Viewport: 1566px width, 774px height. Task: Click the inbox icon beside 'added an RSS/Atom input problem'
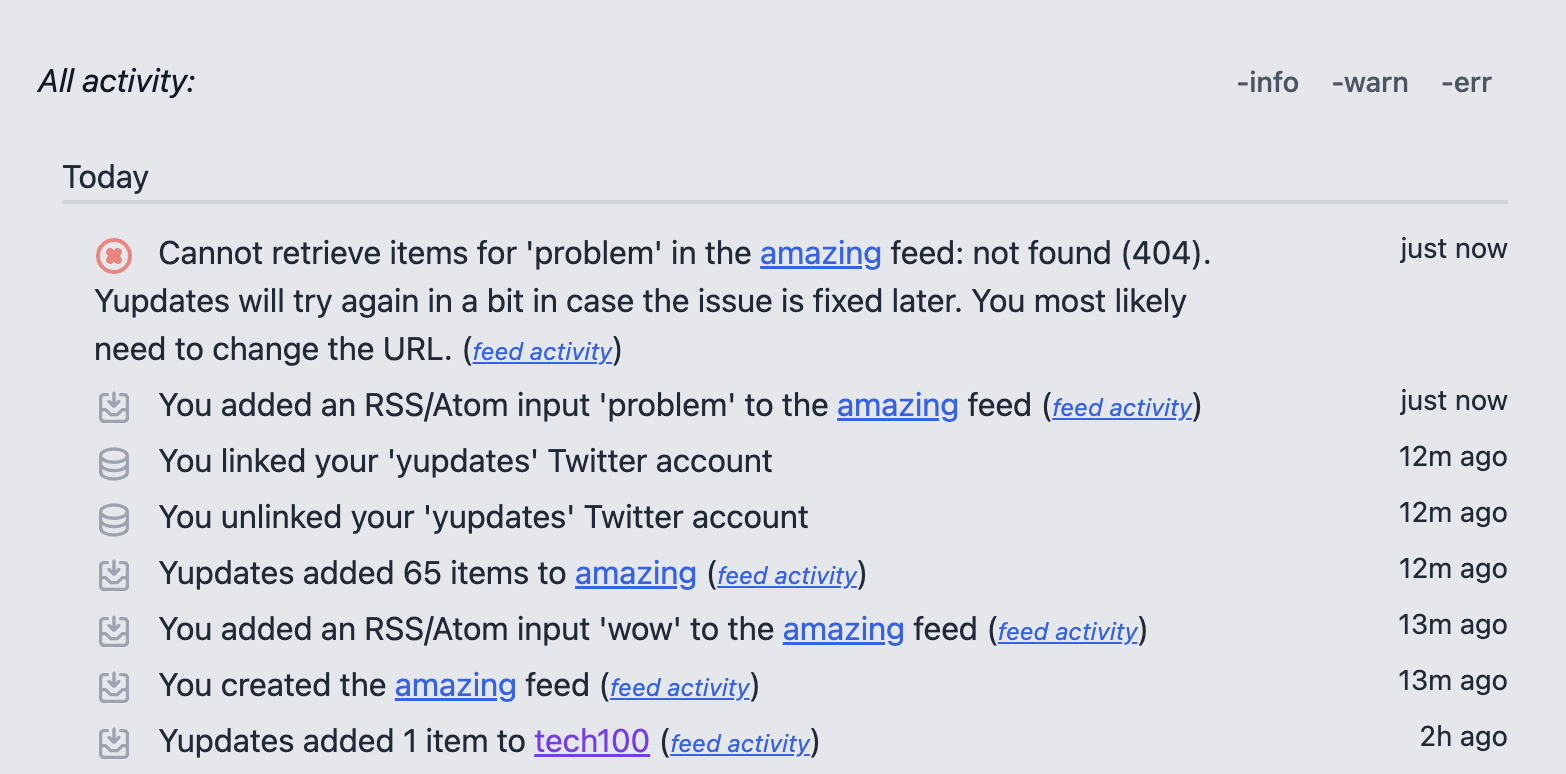tap(114, 407)
